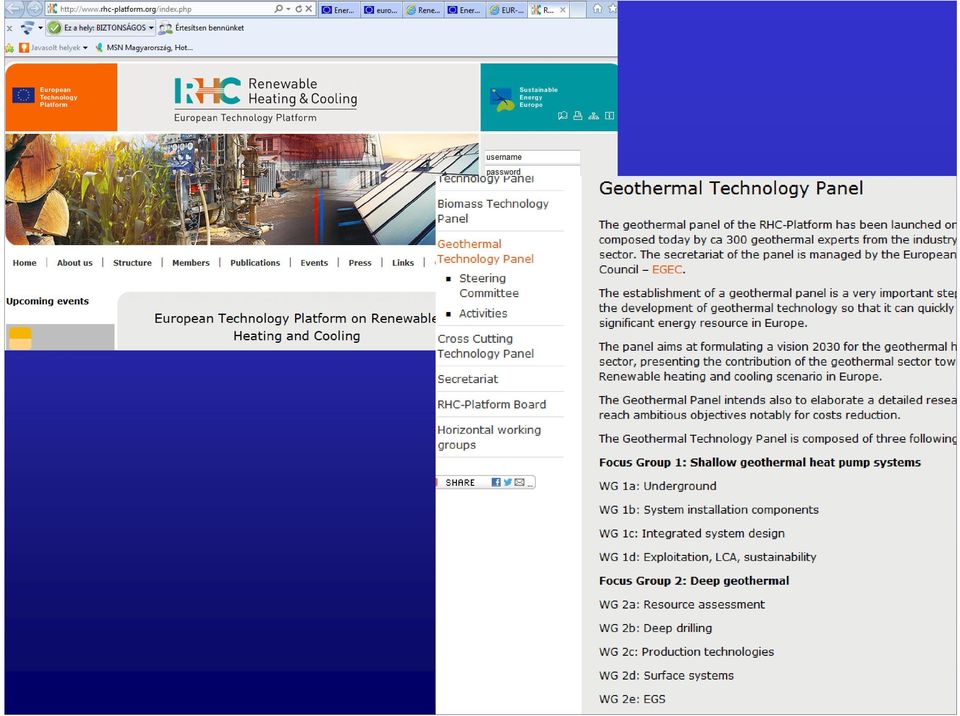The image size is (960, 716).
Task: Switch to the 'euro...' browser tab
Action: [381, 10]
